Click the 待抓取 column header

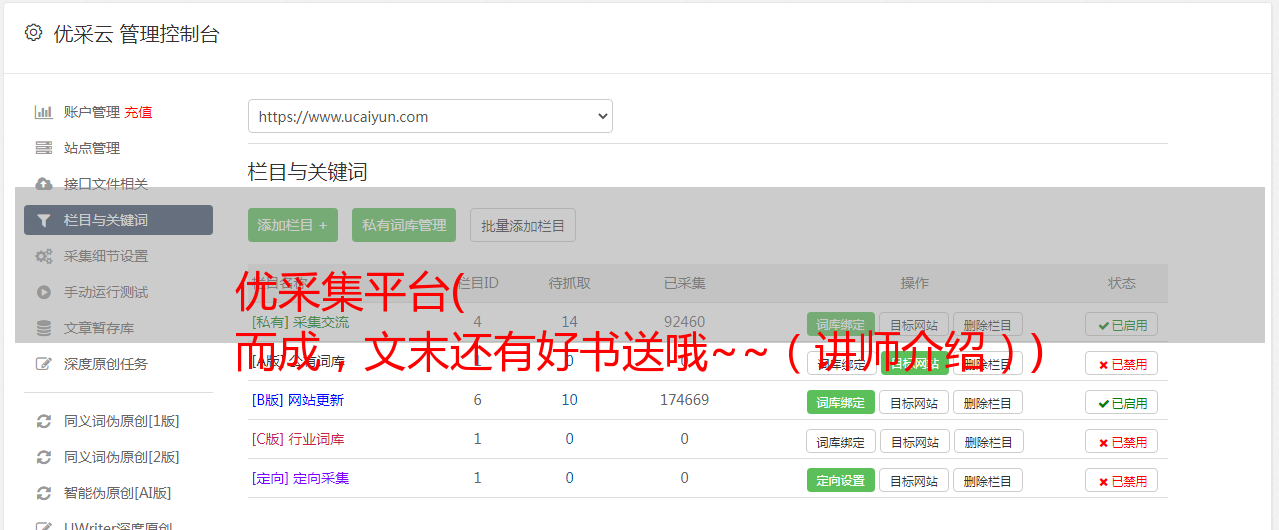(569, 283)
